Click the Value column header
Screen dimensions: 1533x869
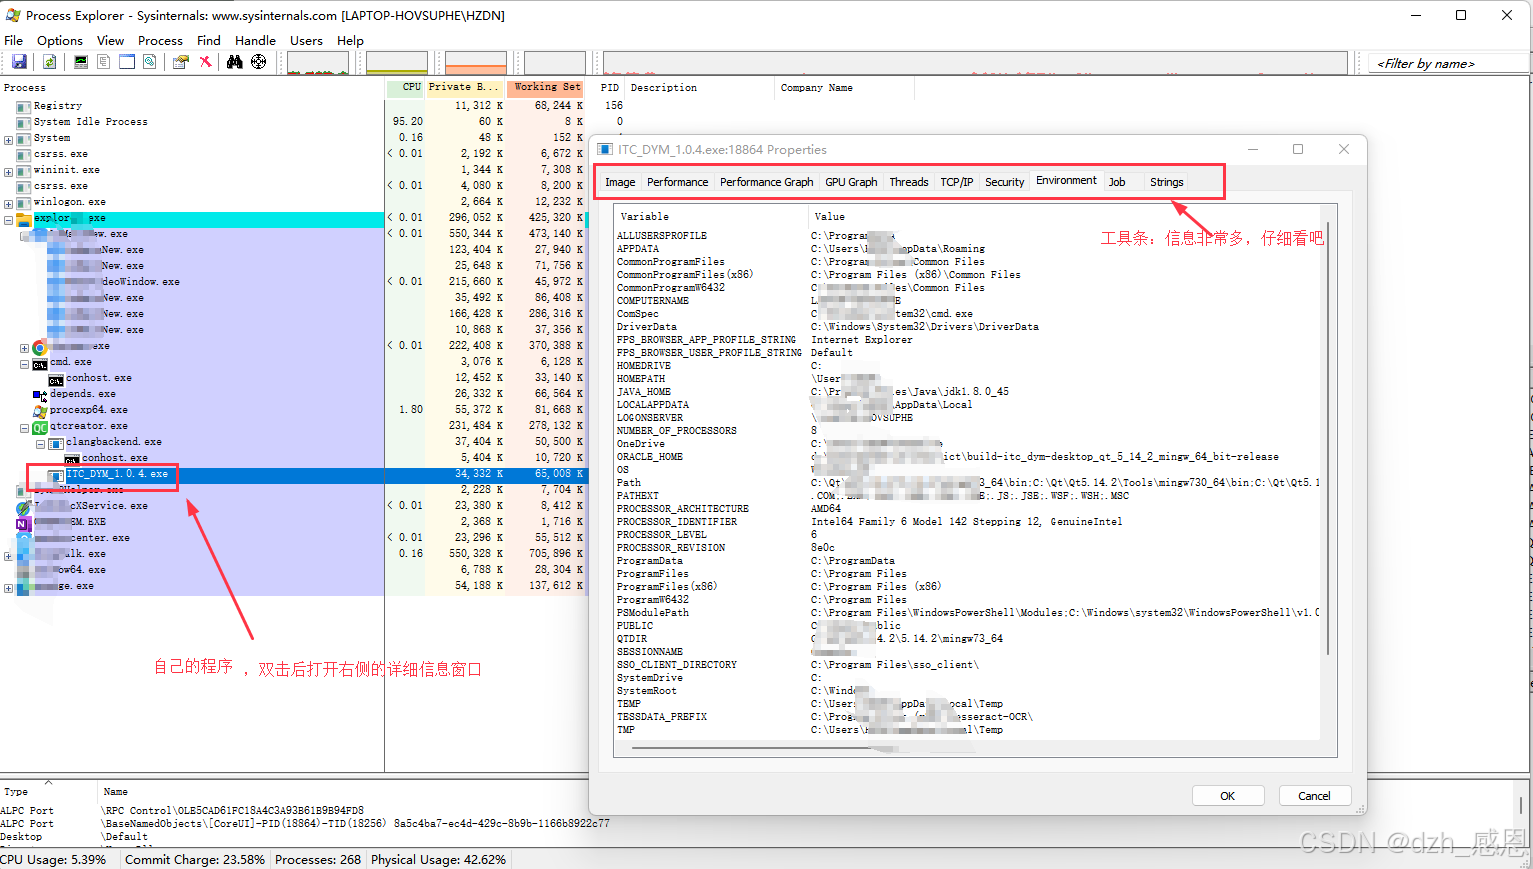coord(1064,216)
